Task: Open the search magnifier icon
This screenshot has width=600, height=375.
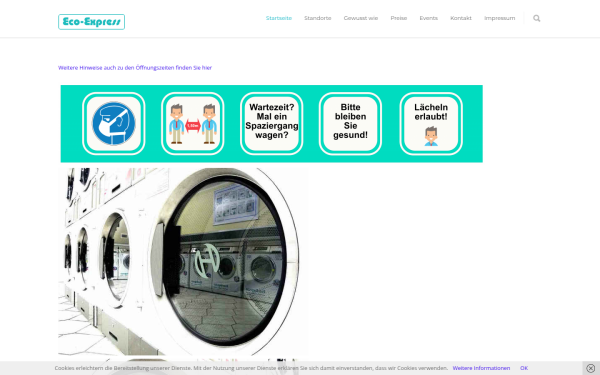Action: coord(536,18)
